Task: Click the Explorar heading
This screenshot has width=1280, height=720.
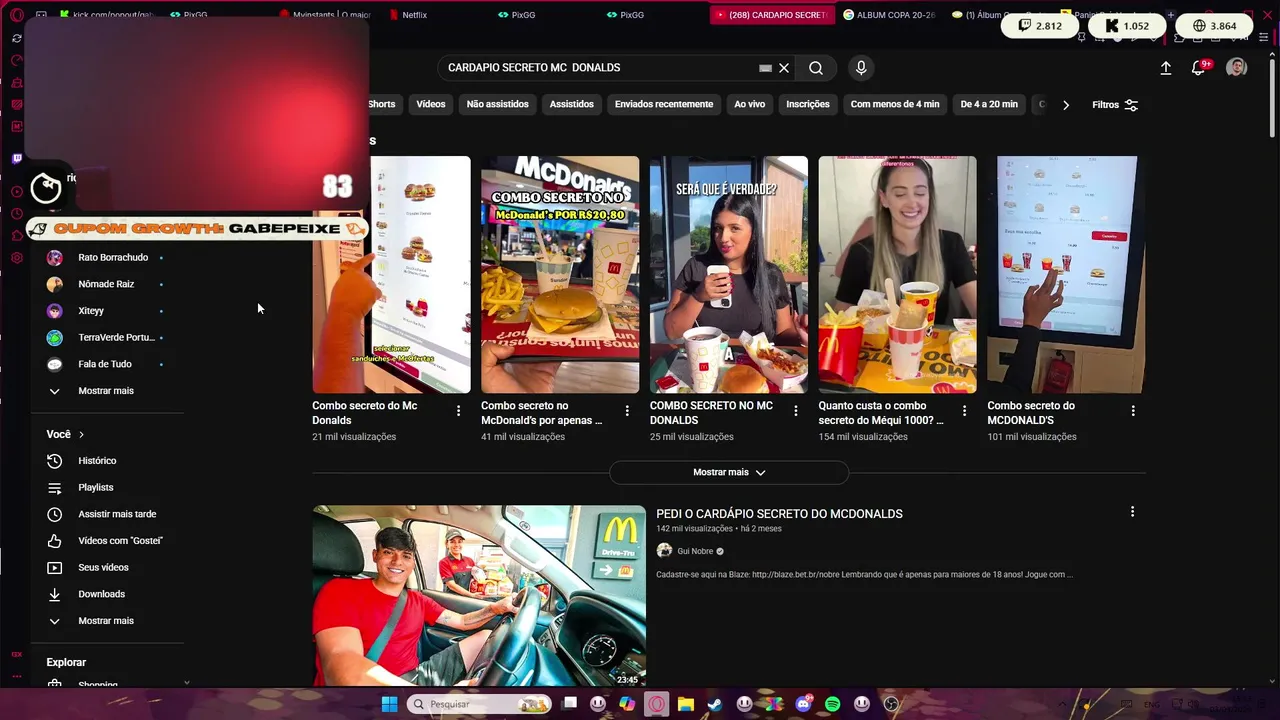Action: (x=66, y=662)
